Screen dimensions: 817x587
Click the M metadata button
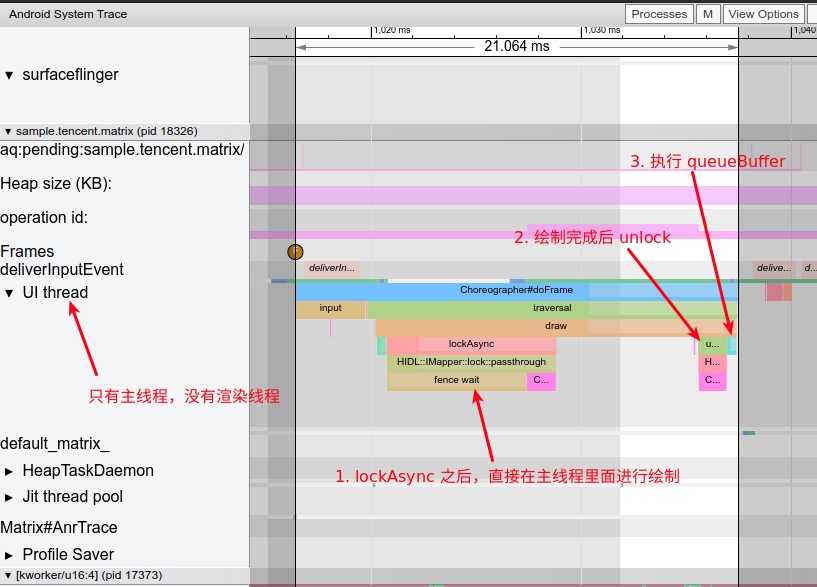tap(708, 14)
